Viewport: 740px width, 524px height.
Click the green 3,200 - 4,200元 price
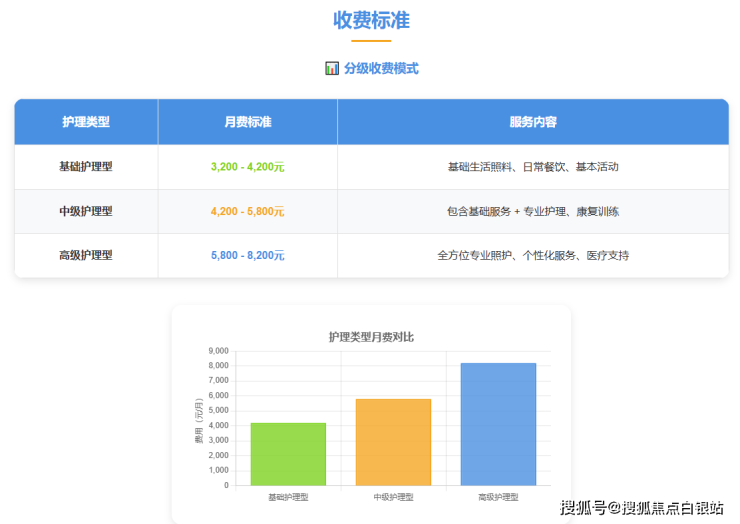pyautogui.click(x=247, y=167)
